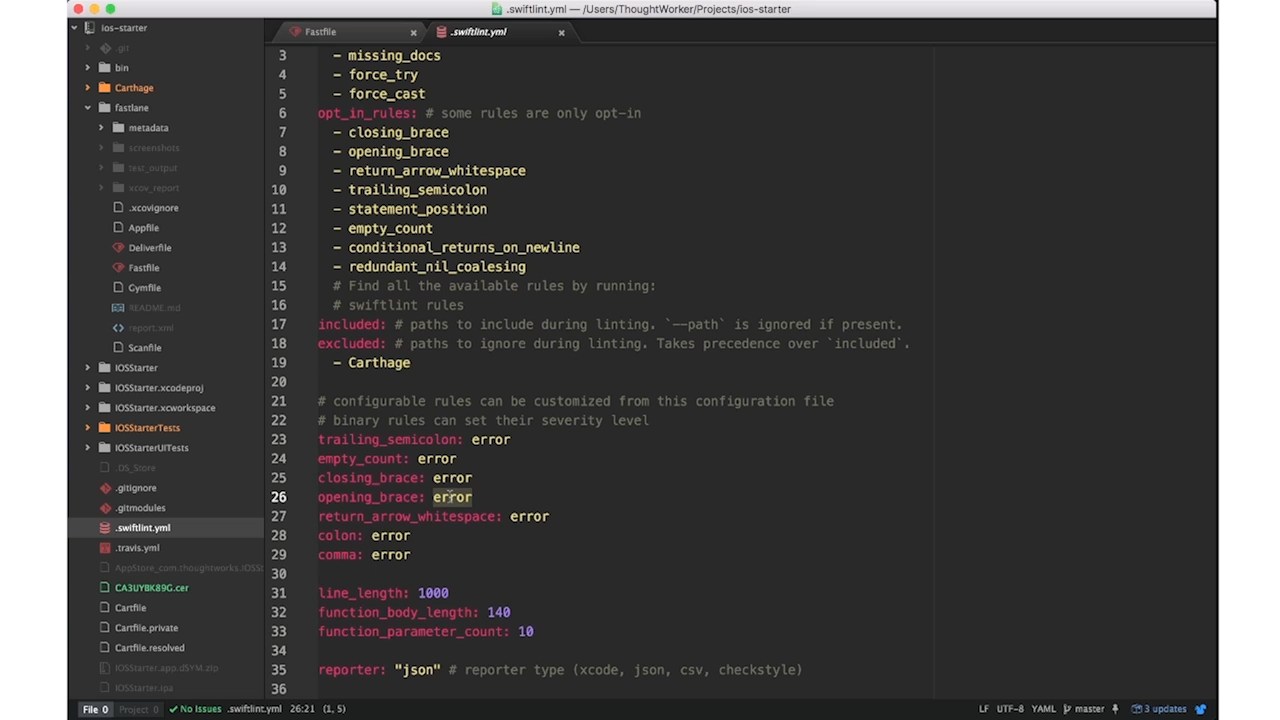This screenshot has width=1280, height=720.
Task: Open IOSStarter.app.dSYM.zip in the tree
Action: [x=166, y=668]
